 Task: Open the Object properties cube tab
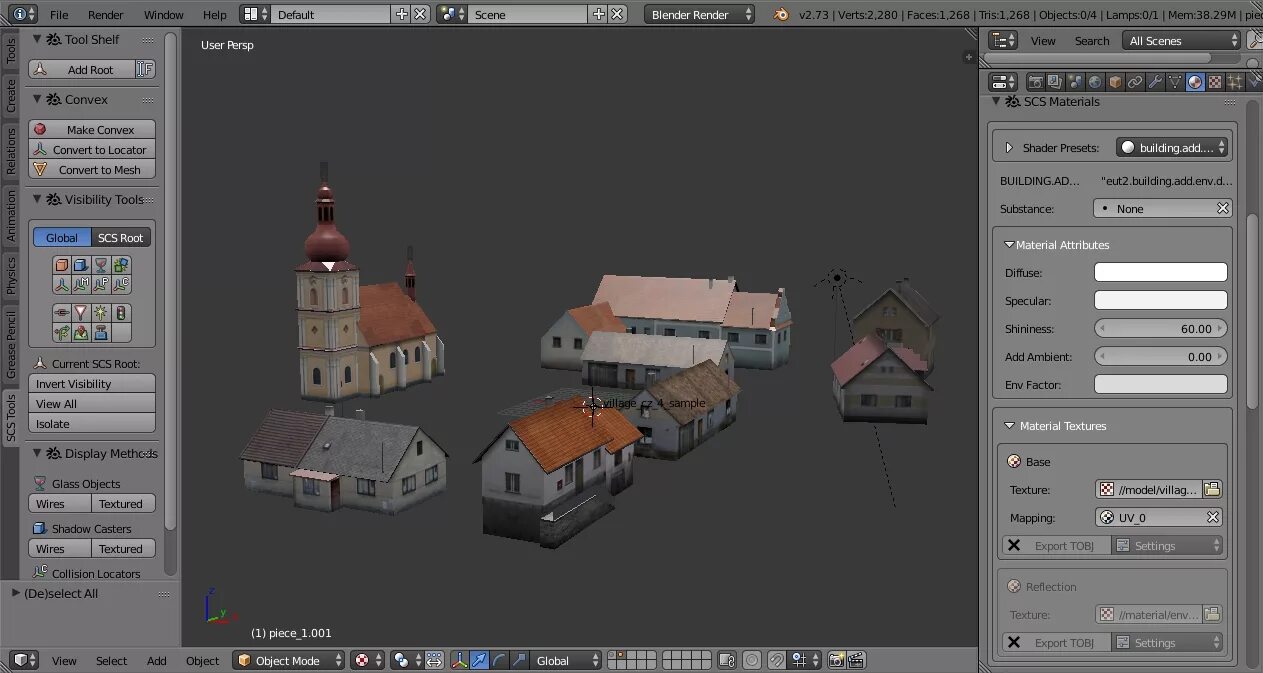pyautogui.click(x=1115, y=82)
